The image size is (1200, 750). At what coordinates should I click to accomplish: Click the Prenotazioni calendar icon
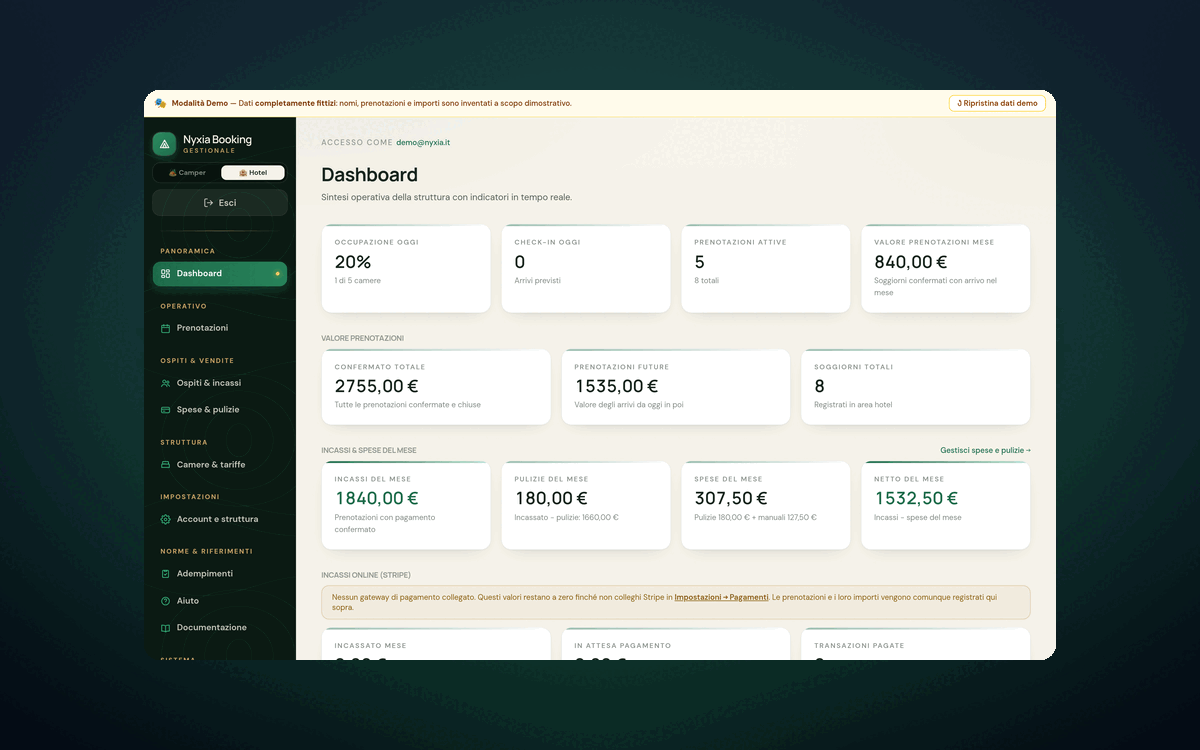coord(166,328)
